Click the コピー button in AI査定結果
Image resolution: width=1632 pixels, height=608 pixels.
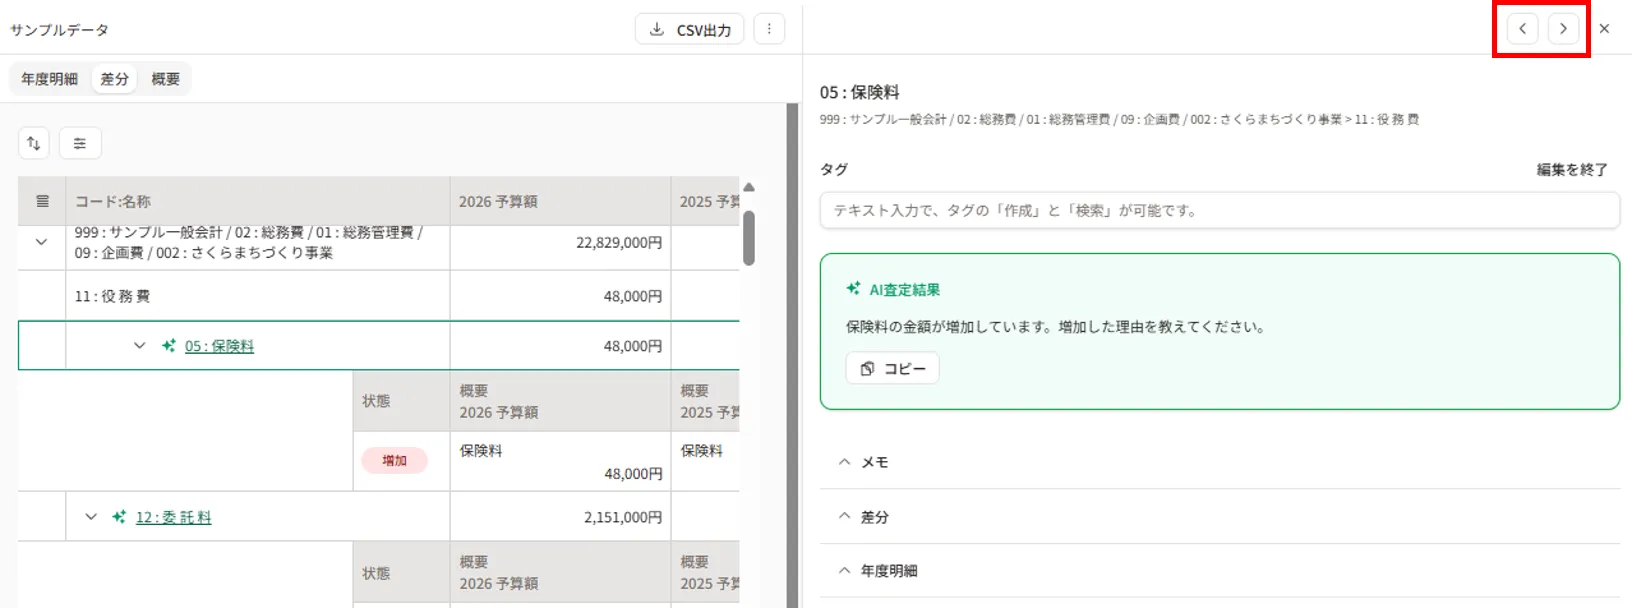[x=892, y=368]
